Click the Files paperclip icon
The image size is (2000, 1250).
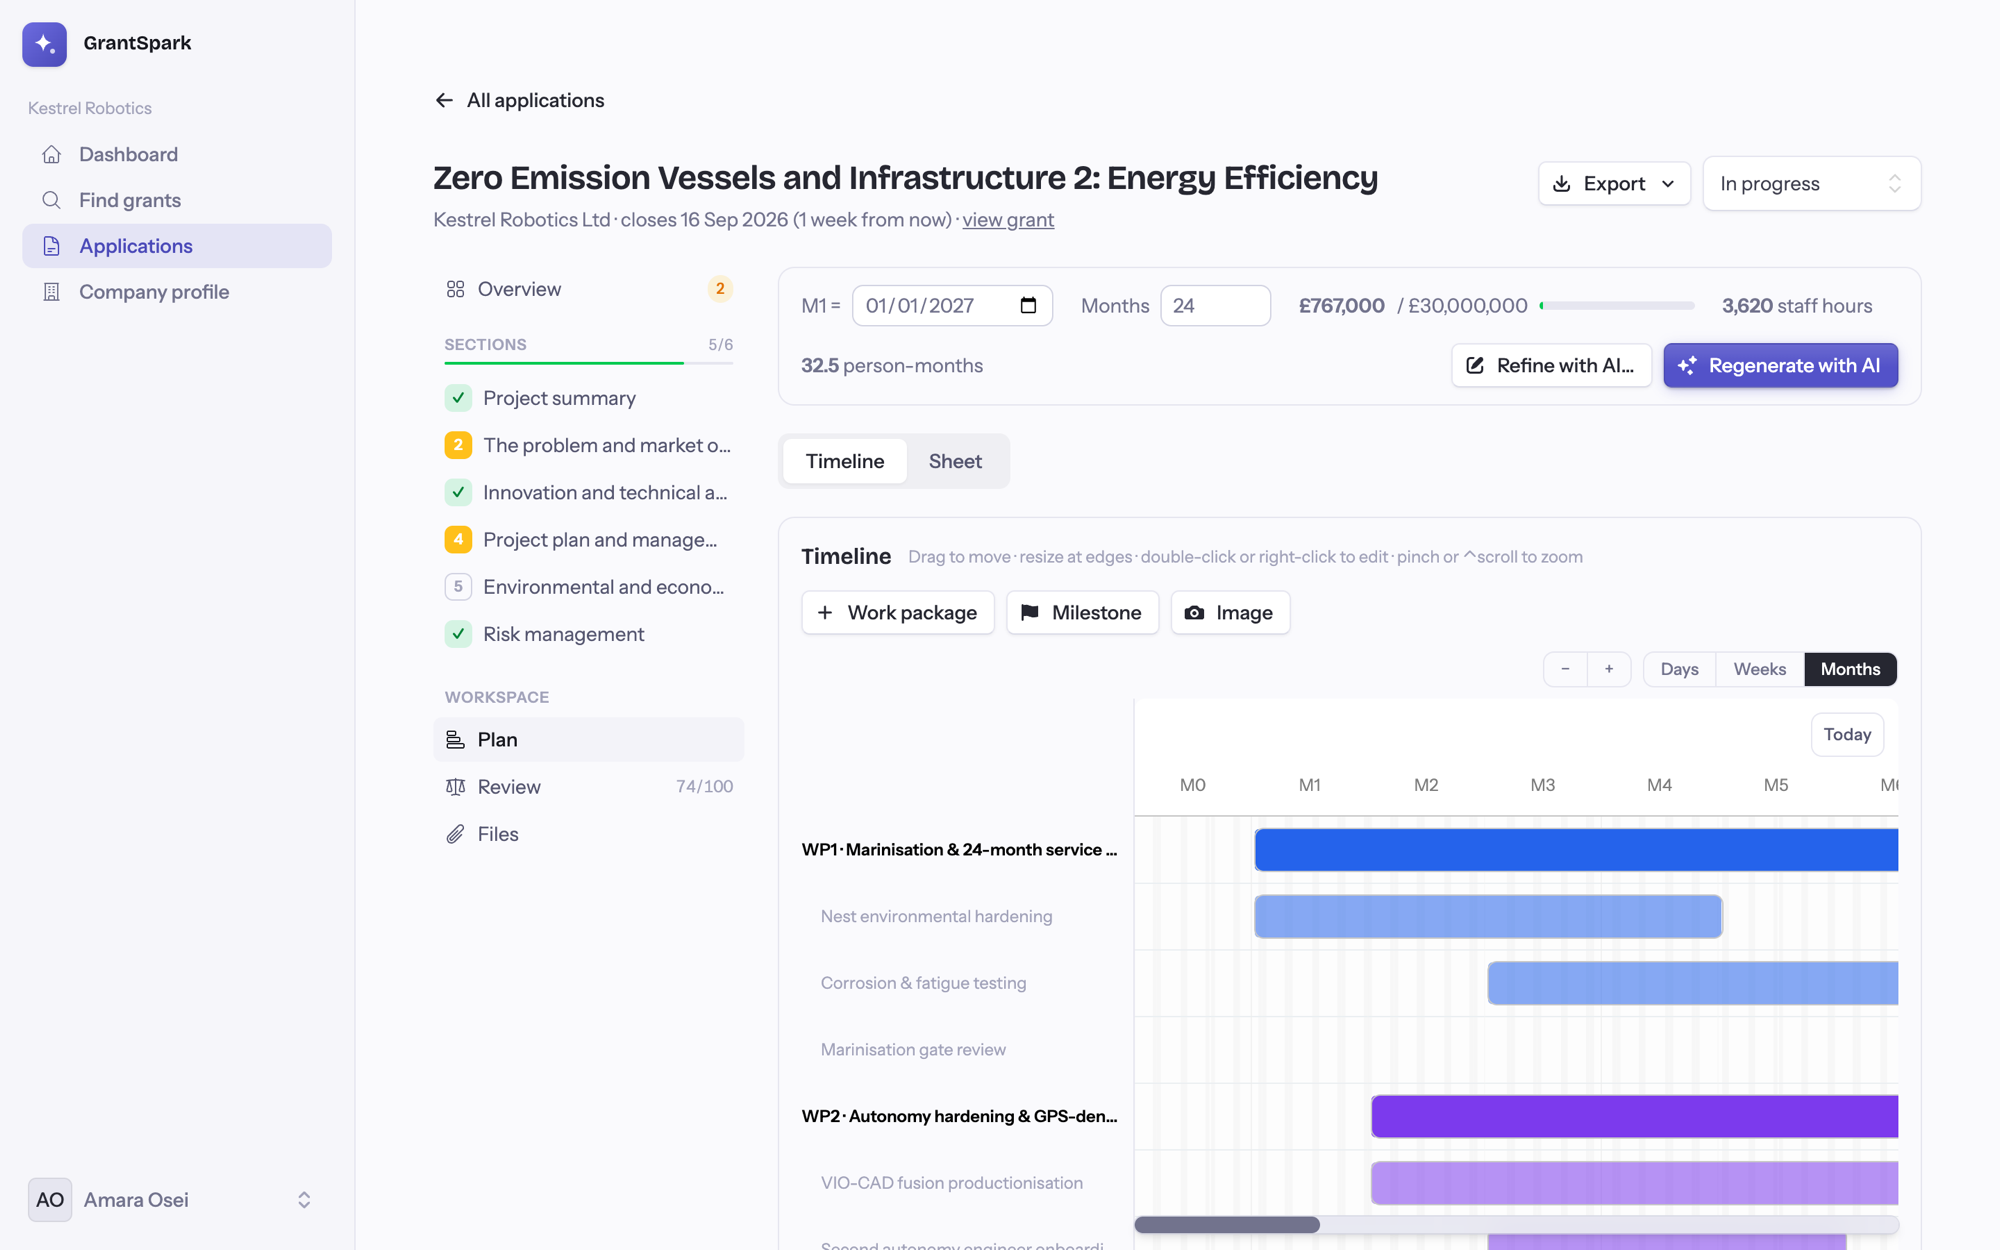pos(455,834)
